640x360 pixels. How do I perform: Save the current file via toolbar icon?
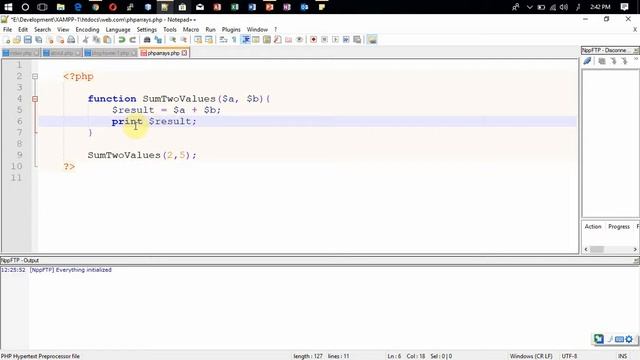(28, 40)
